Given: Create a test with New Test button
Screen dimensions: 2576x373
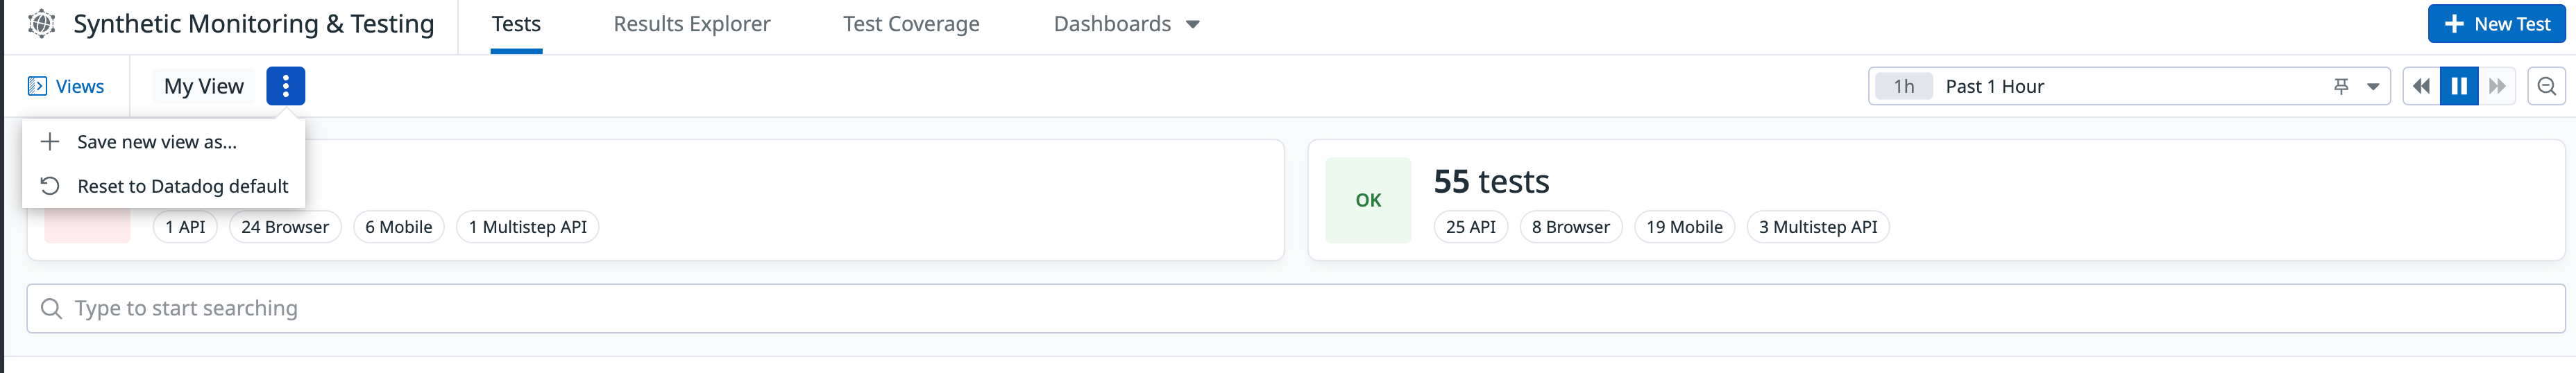Looking at the screenshot, I should click(x=2496, y=24).
